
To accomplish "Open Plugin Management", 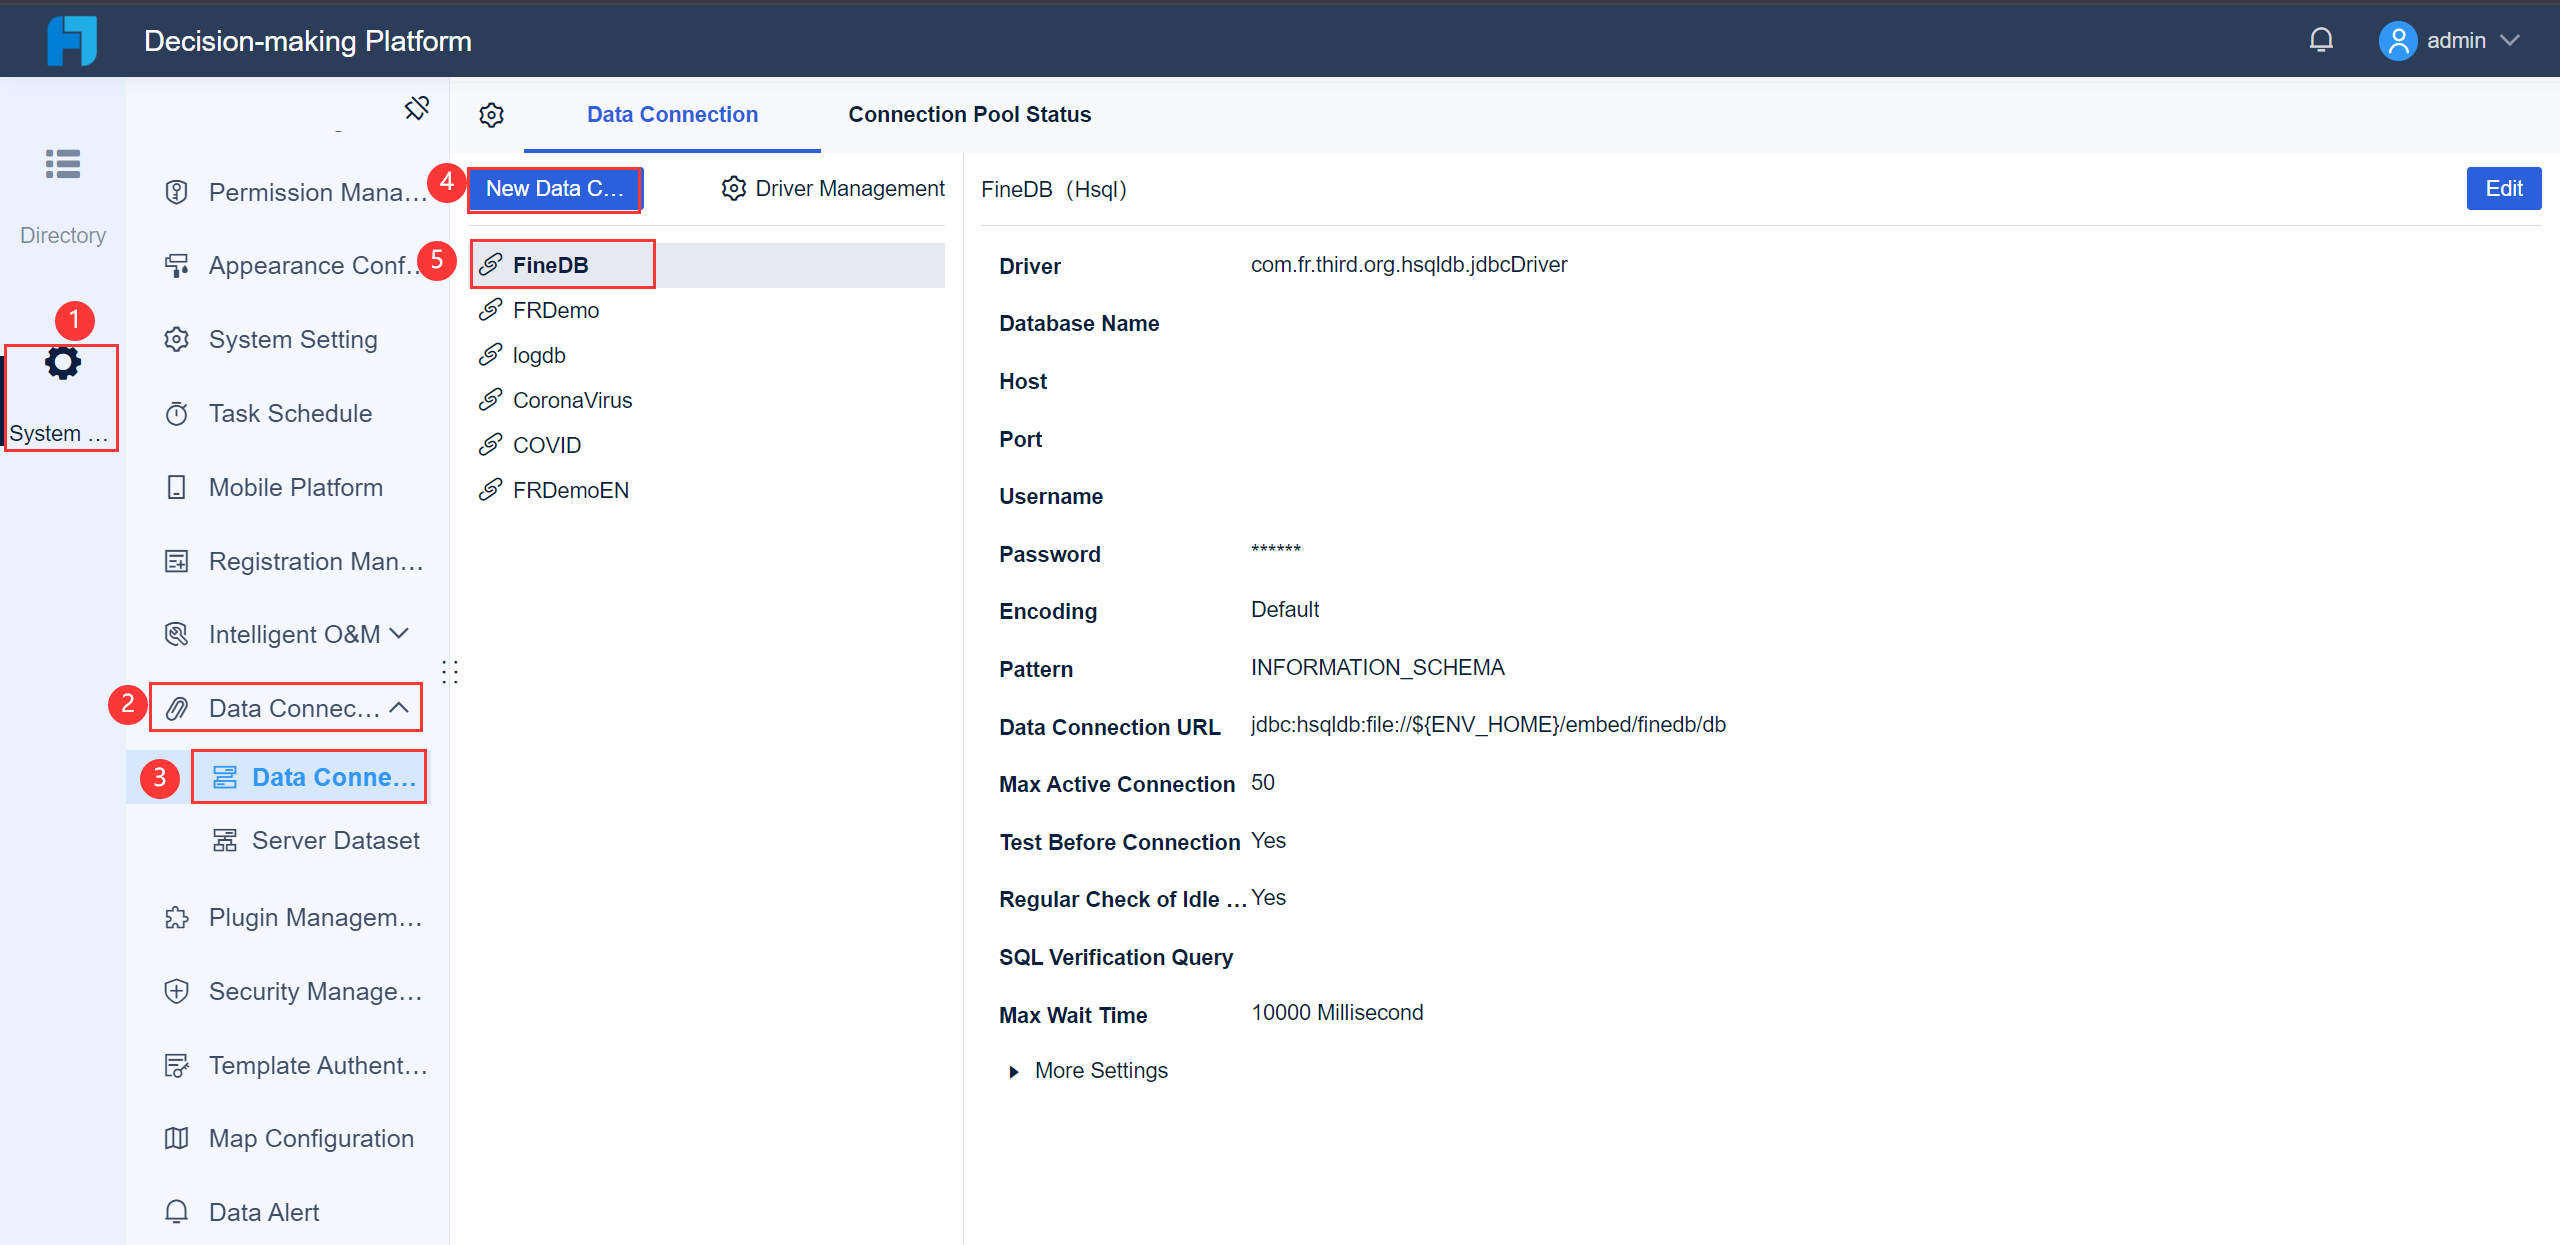I will click(x=300, y=917).
